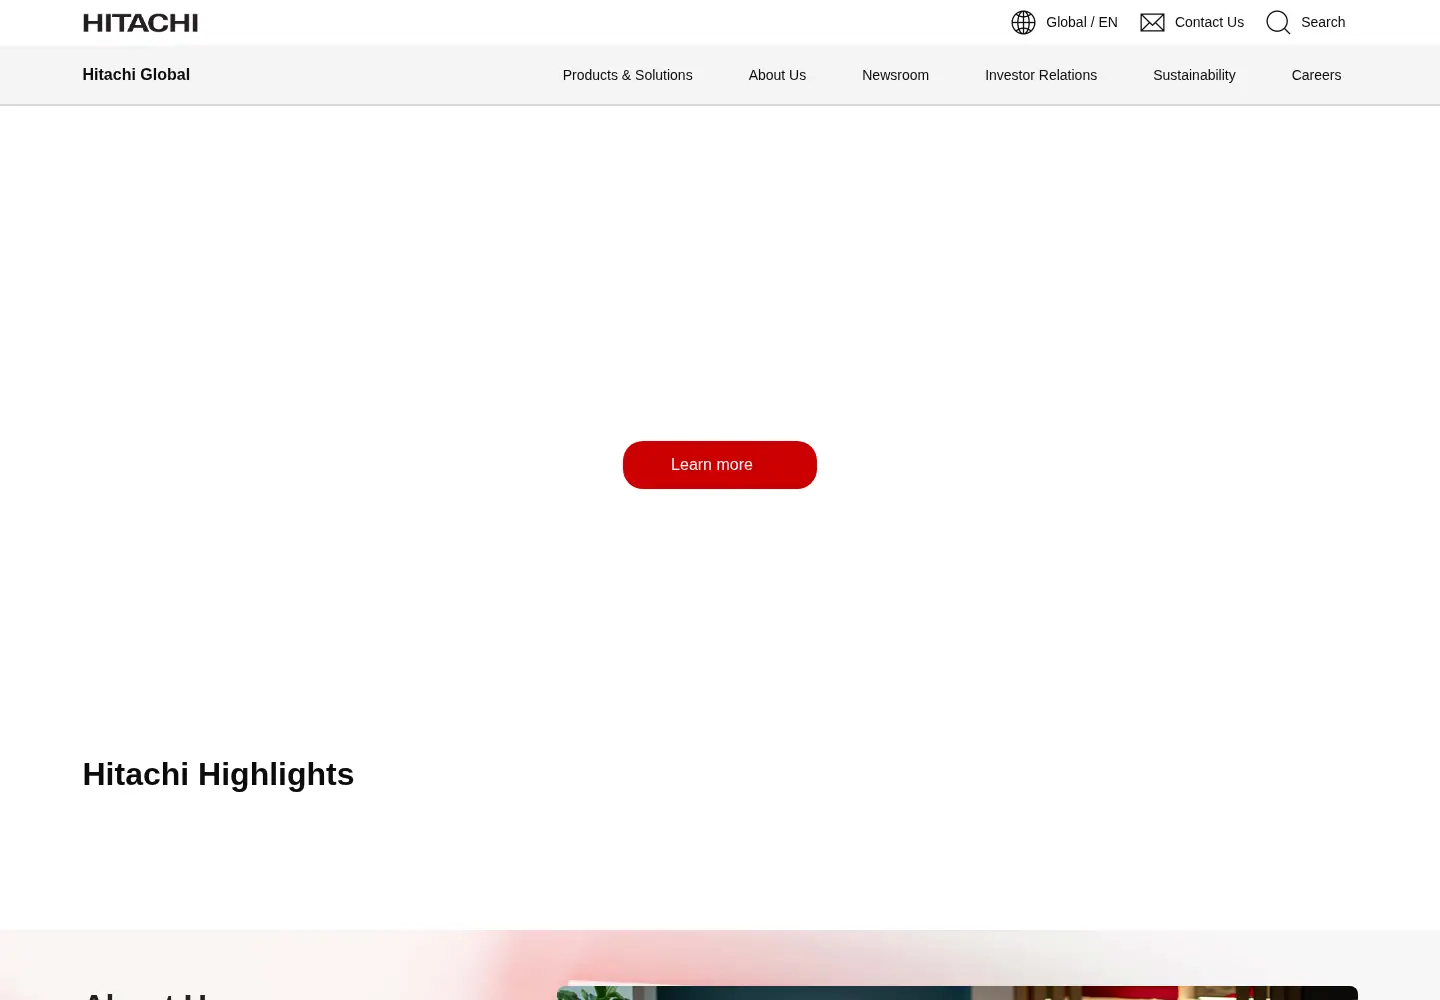Open Global / EN language selector

click(x=1082, y=22)
